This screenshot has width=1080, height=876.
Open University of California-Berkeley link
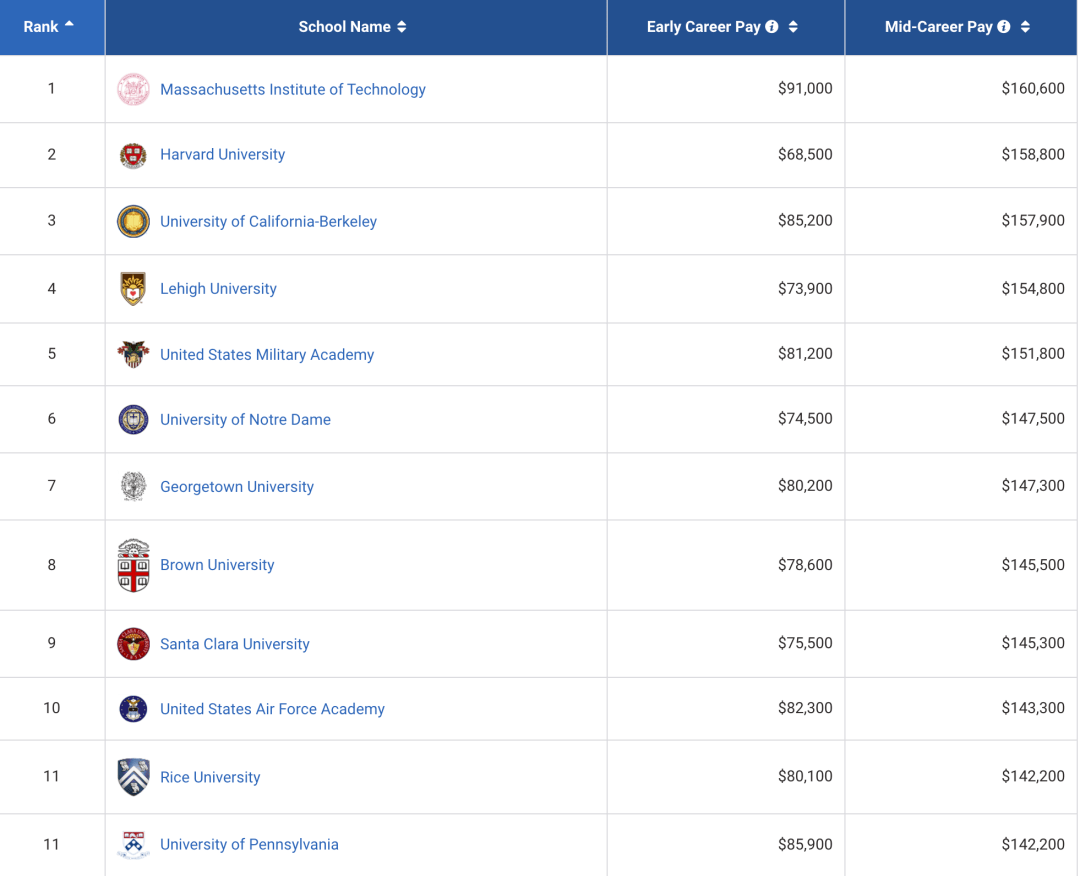[269, 221]
